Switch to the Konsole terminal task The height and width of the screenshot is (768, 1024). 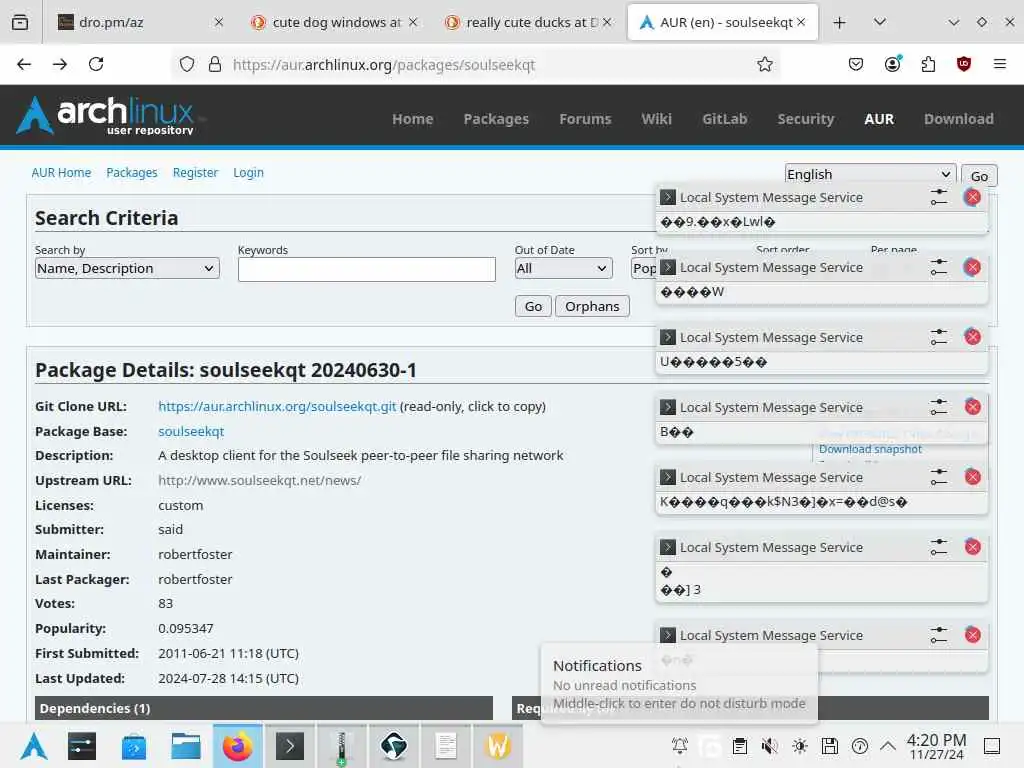(290, 746)
